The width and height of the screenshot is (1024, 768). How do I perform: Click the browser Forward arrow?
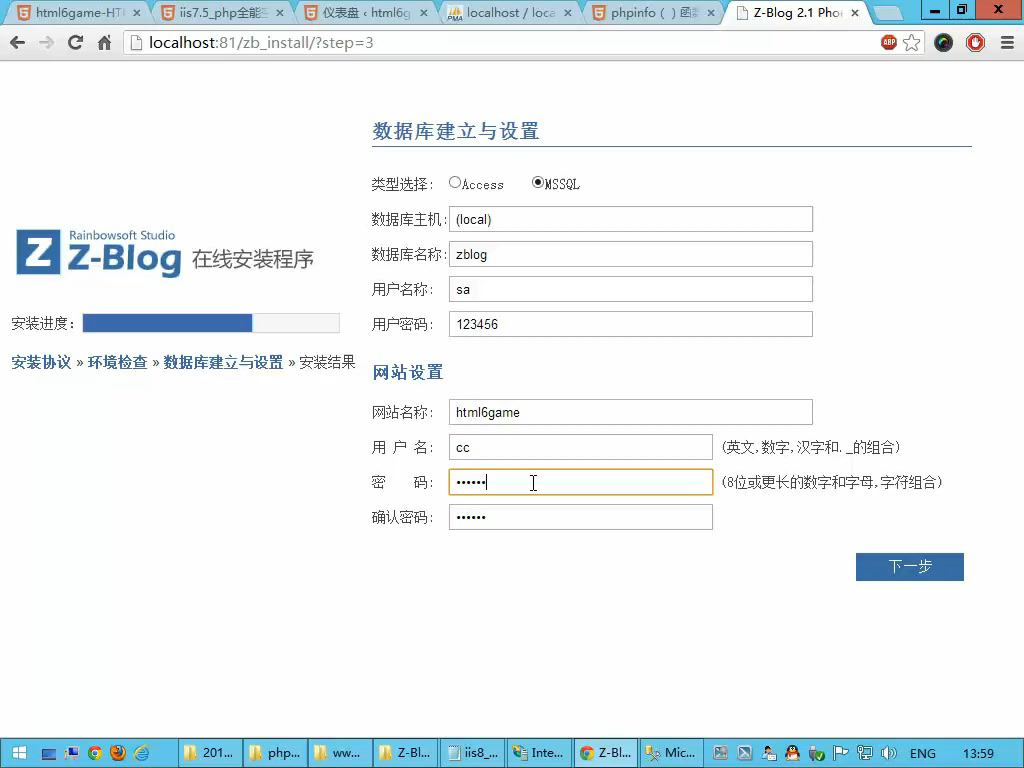[x=46, y=43]
